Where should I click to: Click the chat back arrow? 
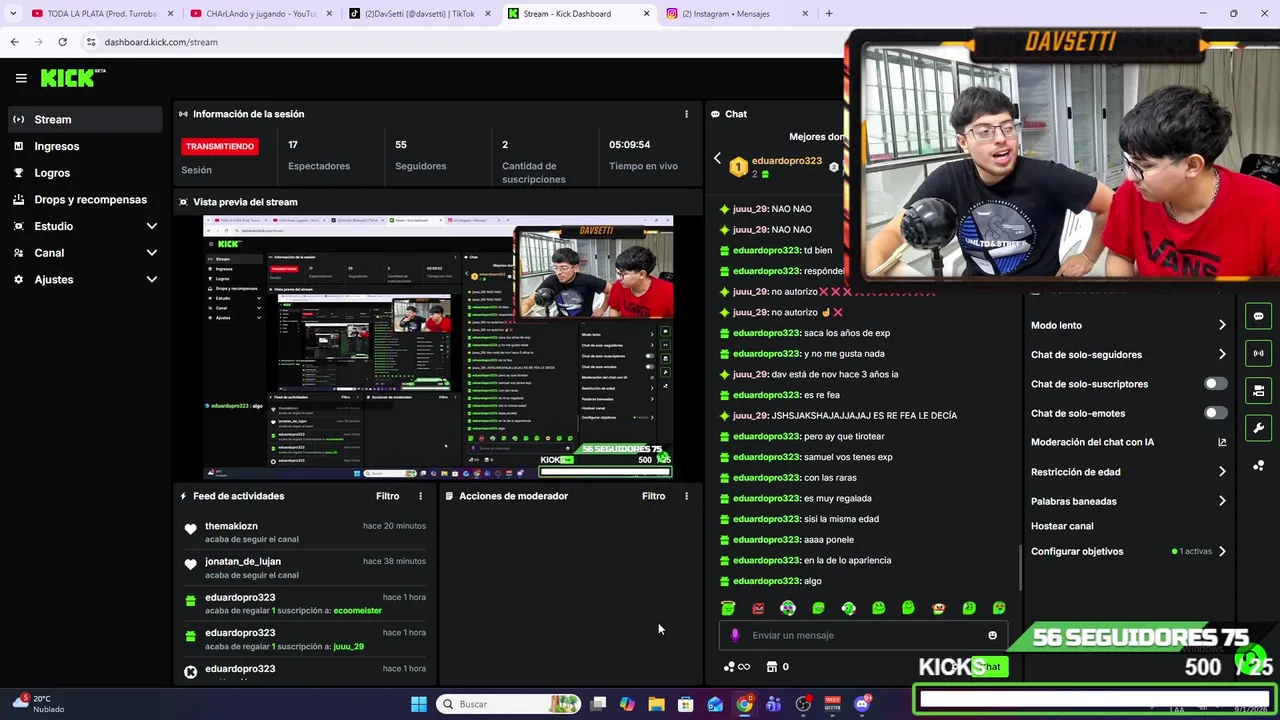(717, 159)
